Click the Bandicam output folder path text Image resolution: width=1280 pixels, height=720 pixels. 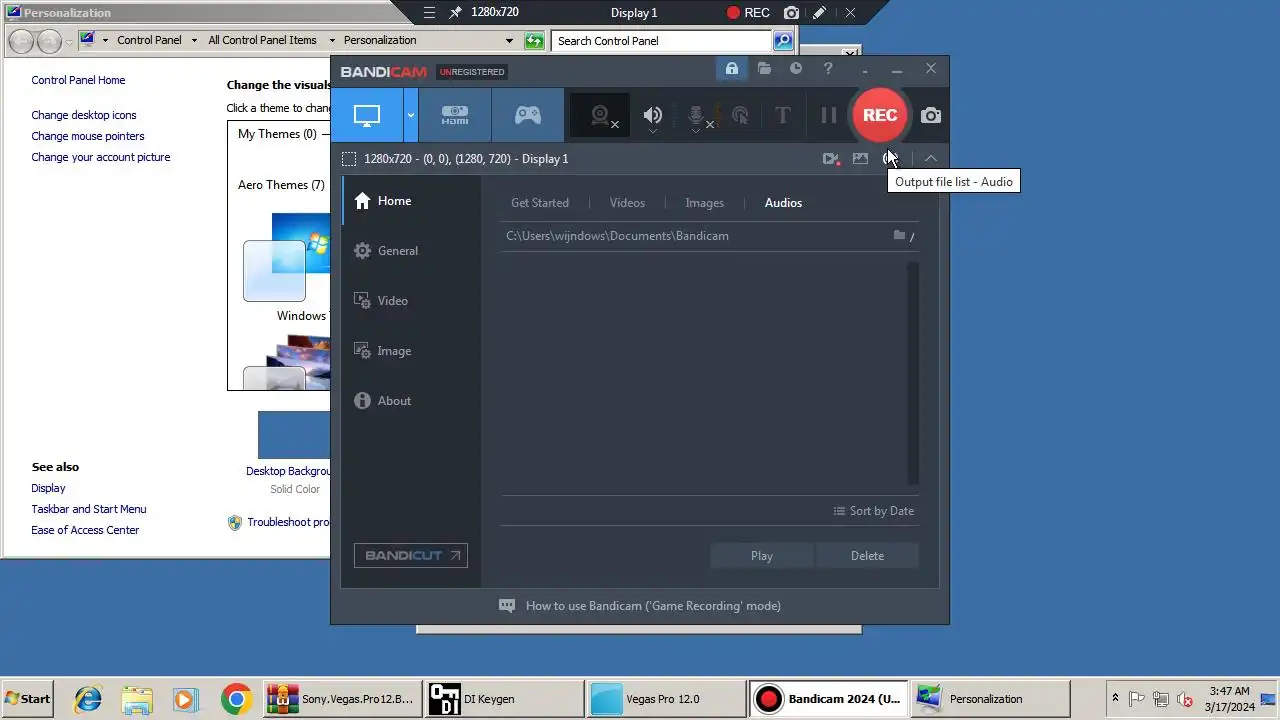pos(617,236)
